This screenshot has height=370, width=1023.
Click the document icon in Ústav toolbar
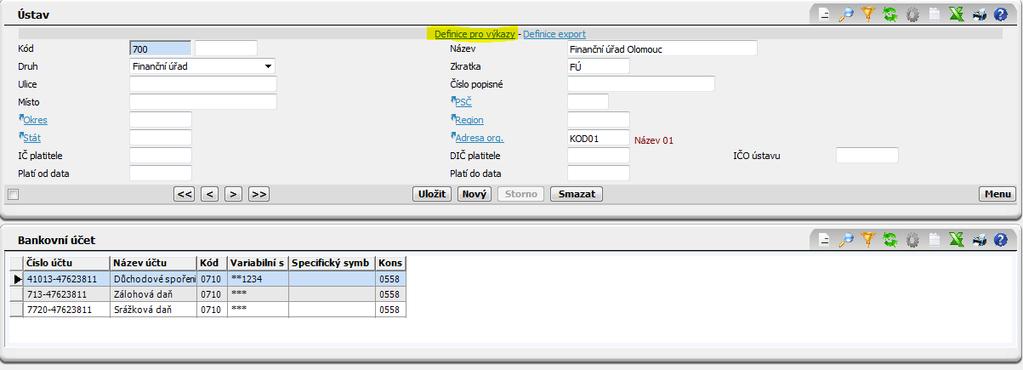pyautogui.click(x=825, y=14)
